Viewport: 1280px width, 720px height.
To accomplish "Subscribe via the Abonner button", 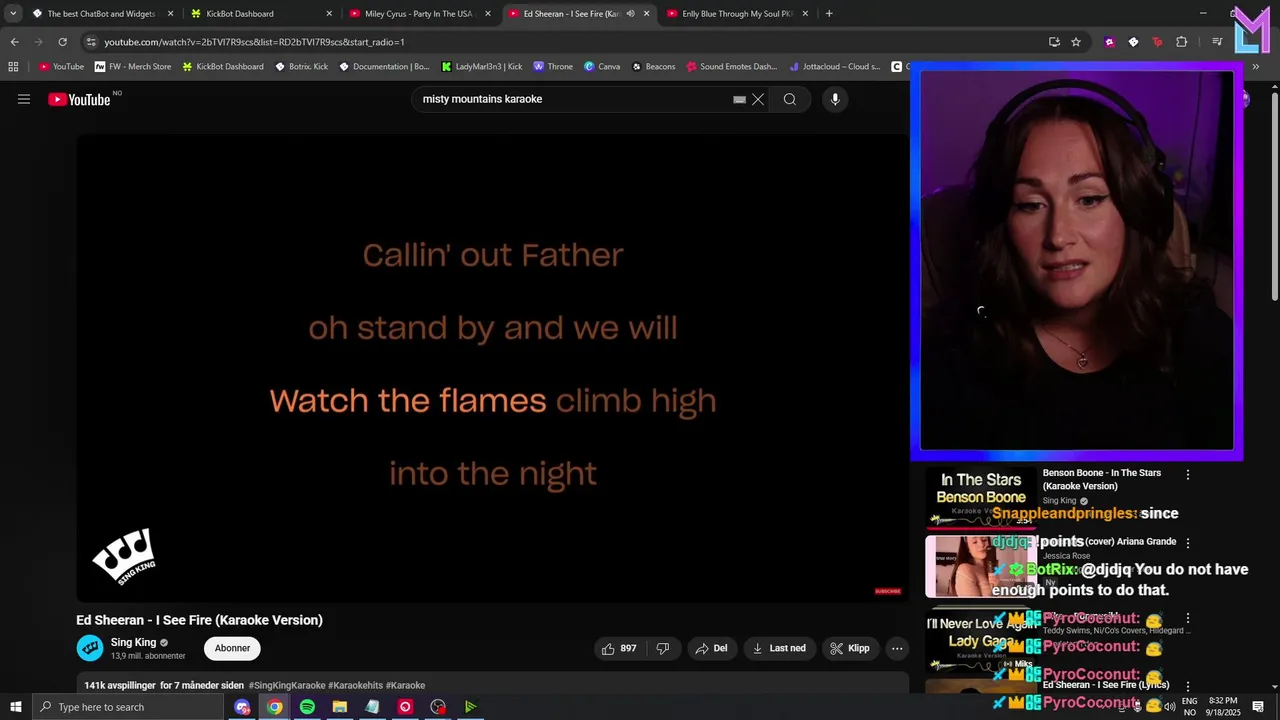I will [232, 648].
